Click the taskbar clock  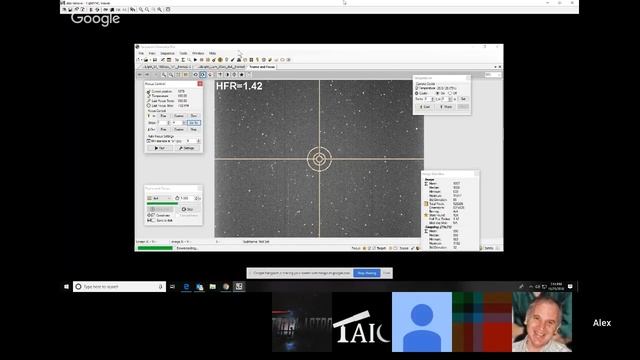pyautogui.click(x=556, y=286)
